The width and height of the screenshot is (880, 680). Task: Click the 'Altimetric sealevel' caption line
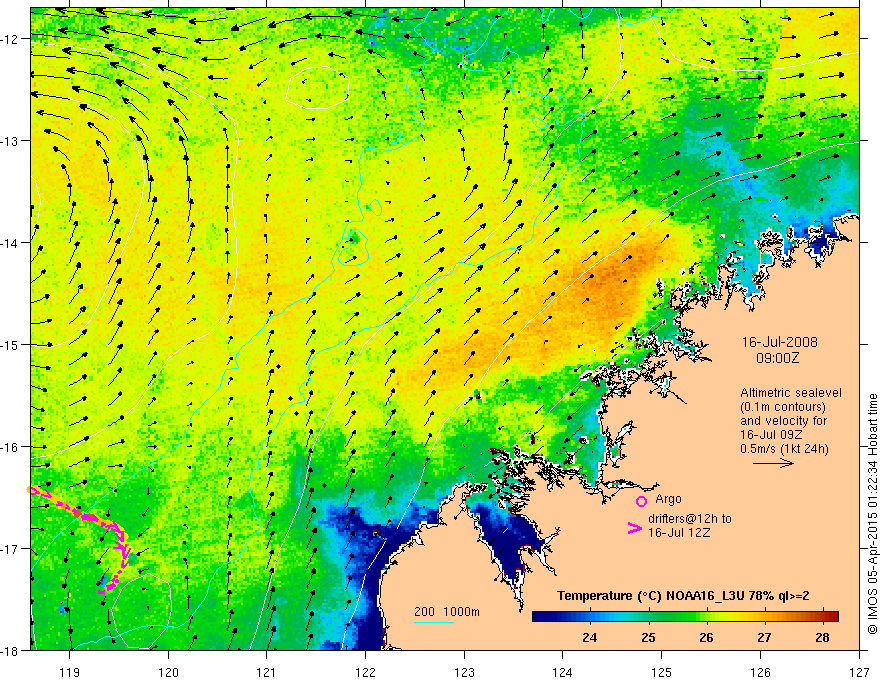(791, 393)
